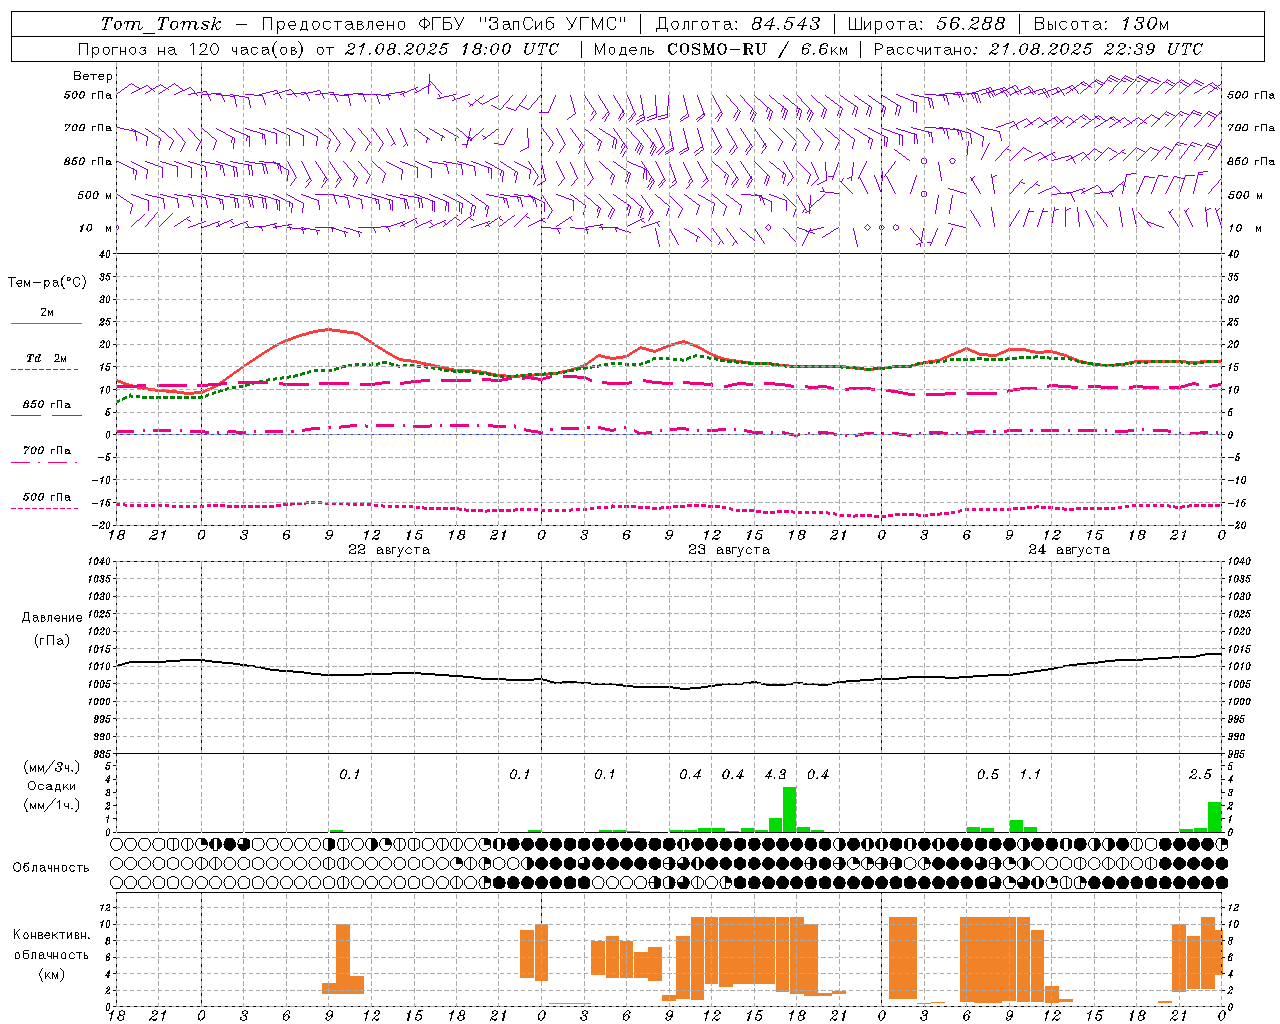This screenshot has height=1024, width=1280.
Task: Click the tallest green precipitation bar
Action: point(789,810)
